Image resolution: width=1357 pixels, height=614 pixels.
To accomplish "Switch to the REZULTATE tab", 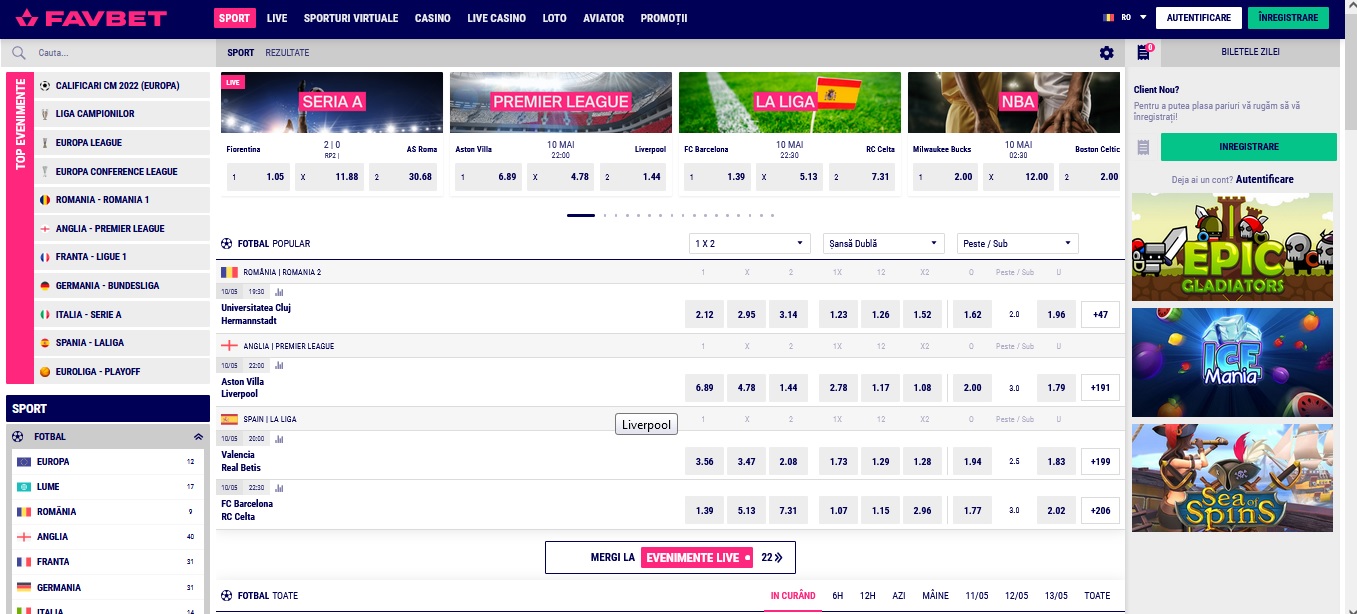I will (287, 52).
